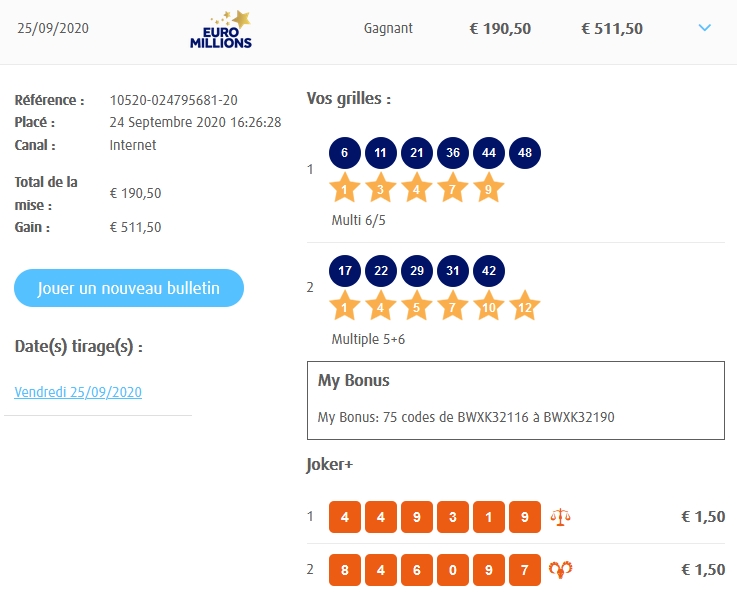737x594 pixels.
Task: Click the reference number 10520-024795681-20
Action: (x=173, y=100)
